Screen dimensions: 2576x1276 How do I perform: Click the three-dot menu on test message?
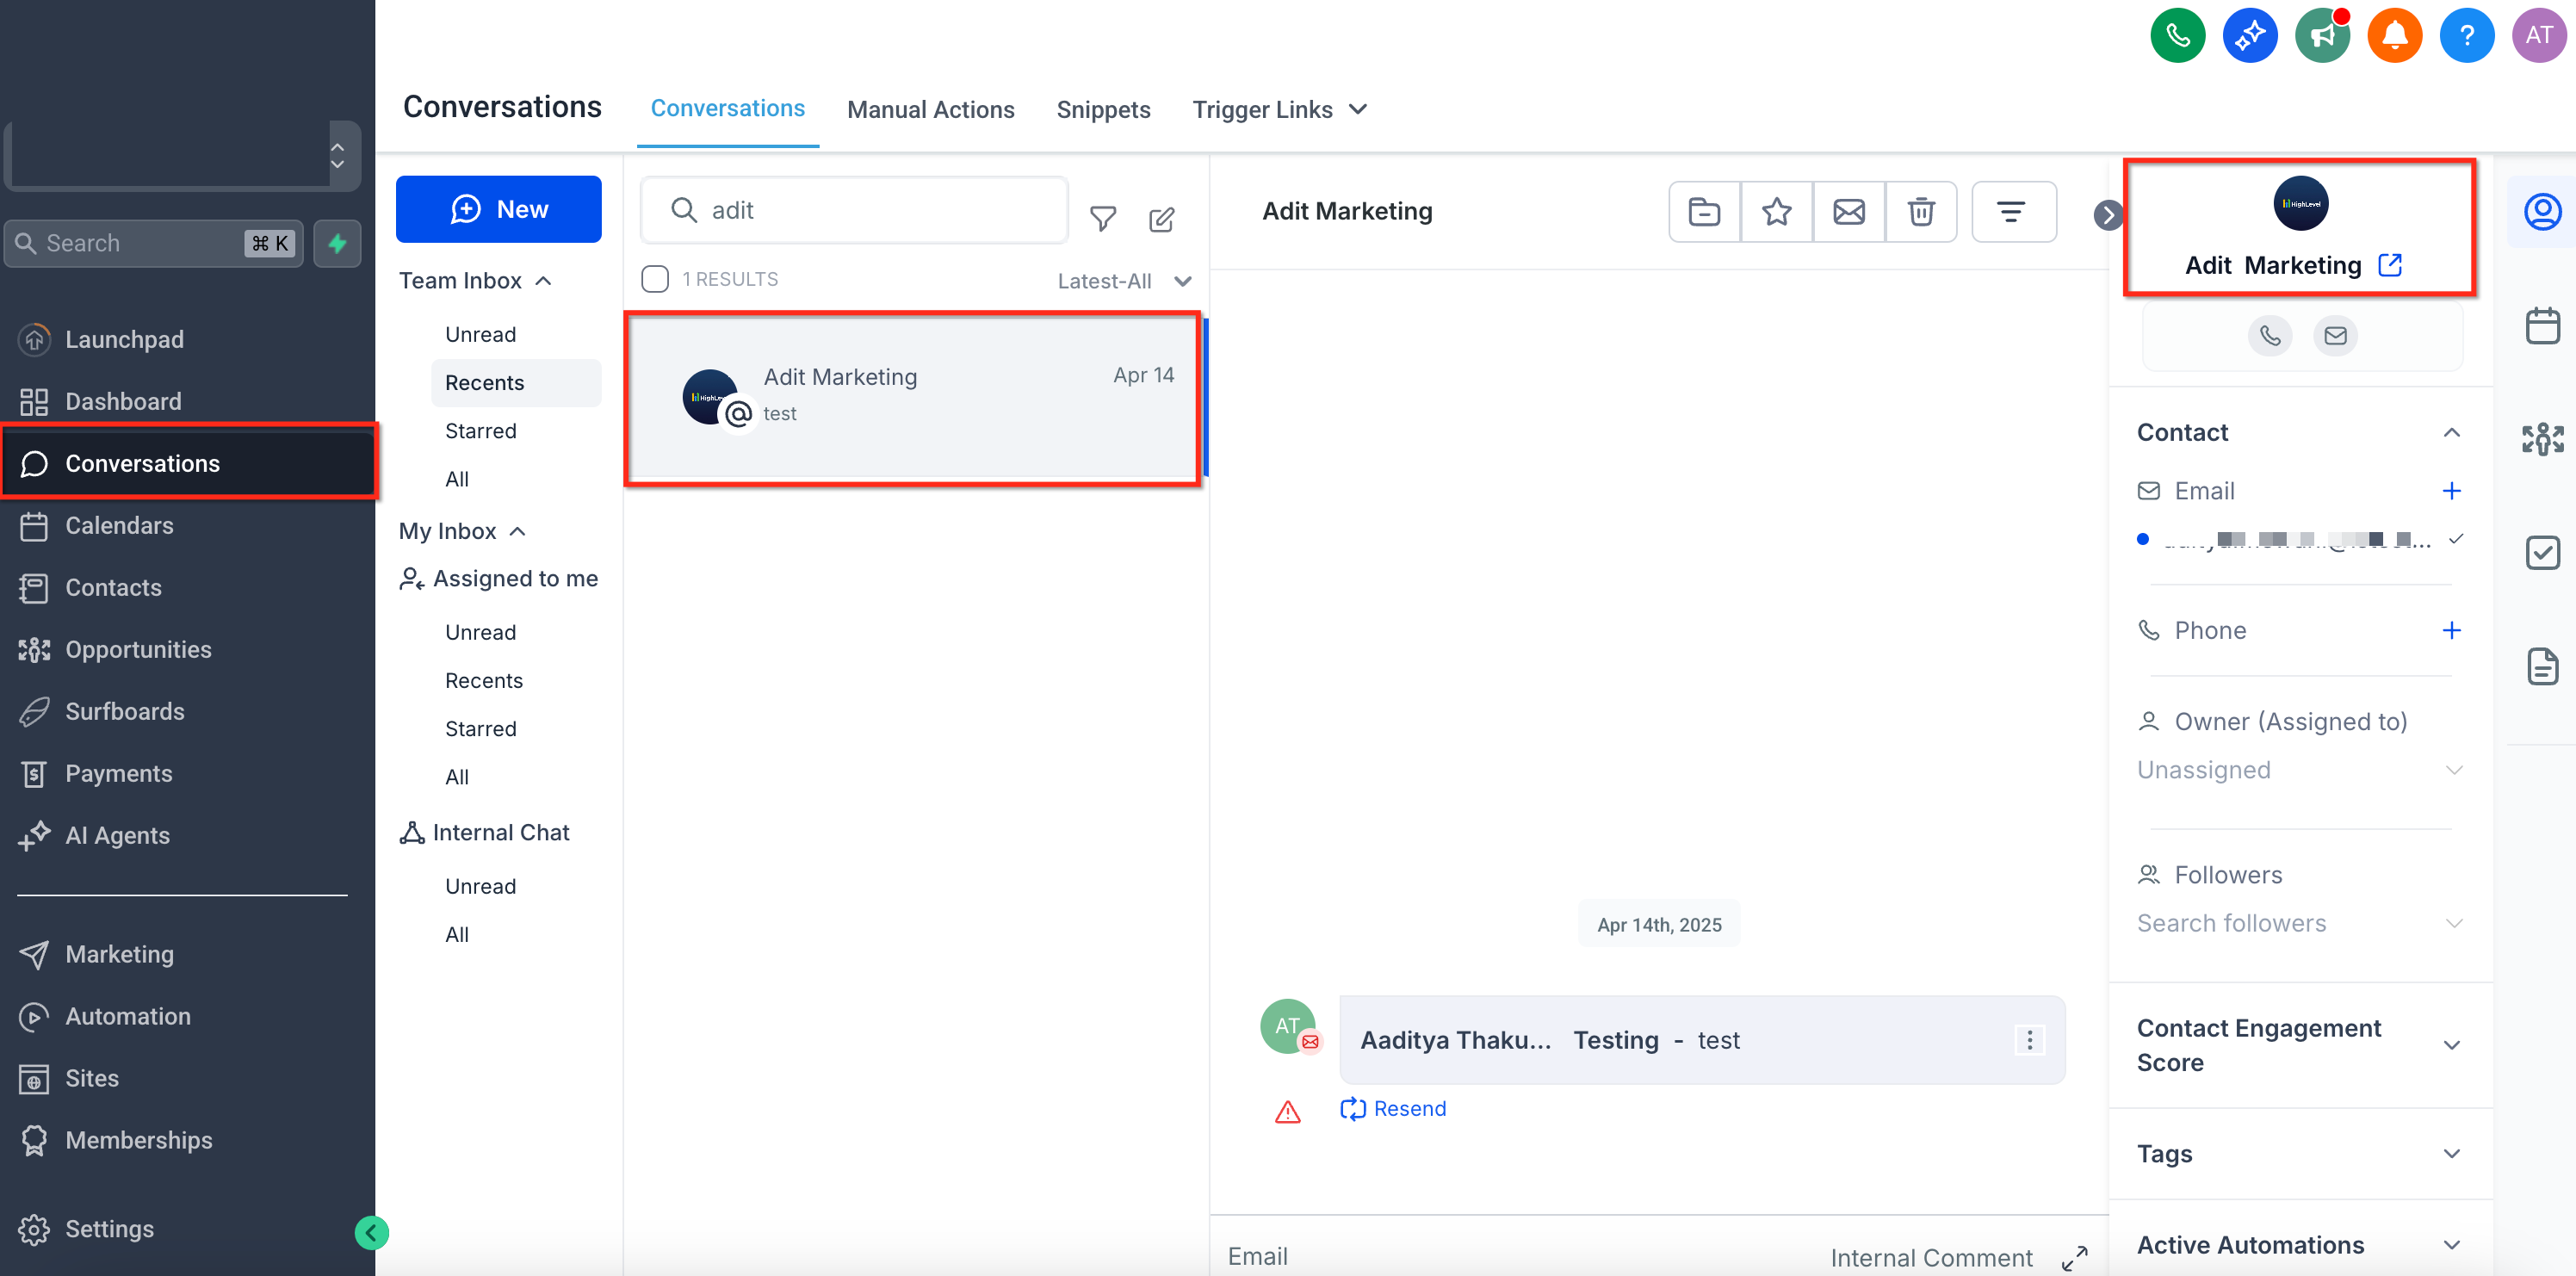click(x=2029, y=1040)
